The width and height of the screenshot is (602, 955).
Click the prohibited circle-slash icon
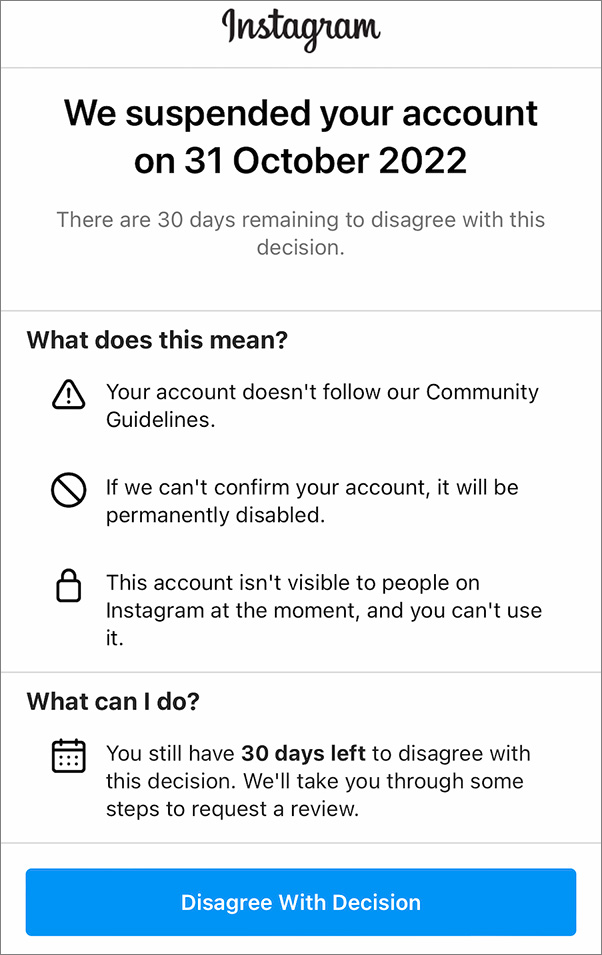(x=68, y=490)
